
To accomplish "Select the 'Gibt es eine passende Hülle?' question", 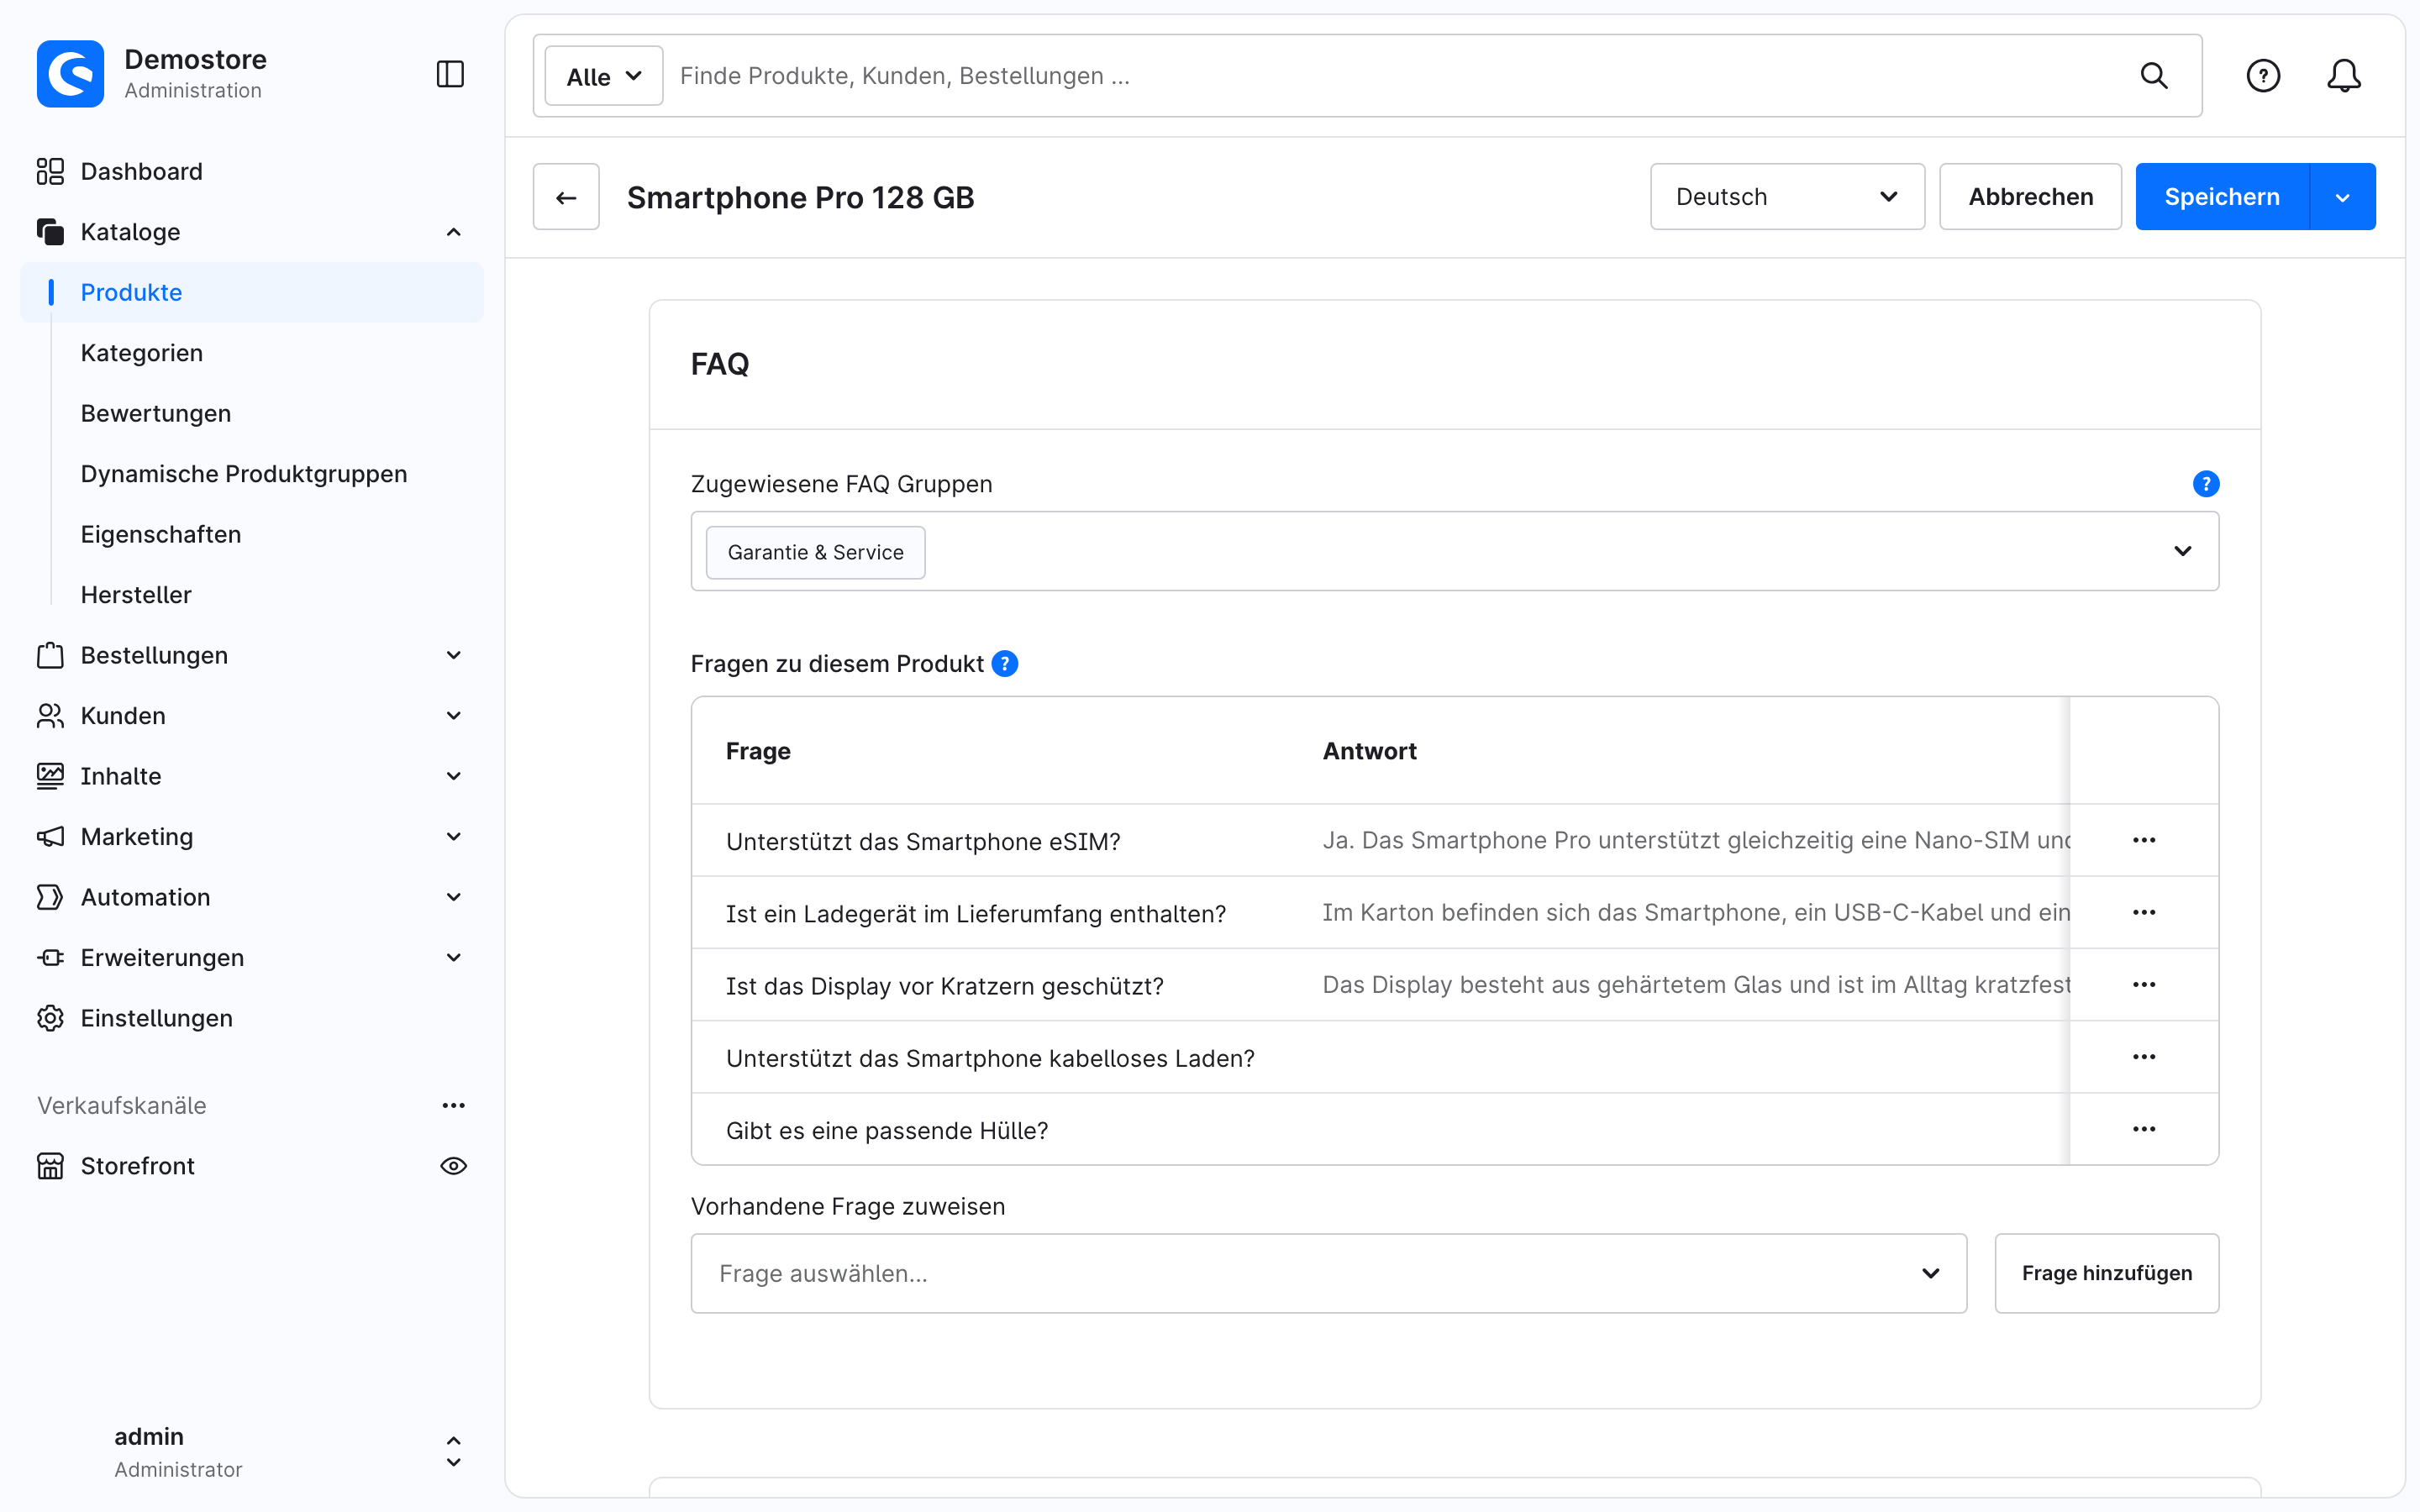I will [x=887, y=1130].
